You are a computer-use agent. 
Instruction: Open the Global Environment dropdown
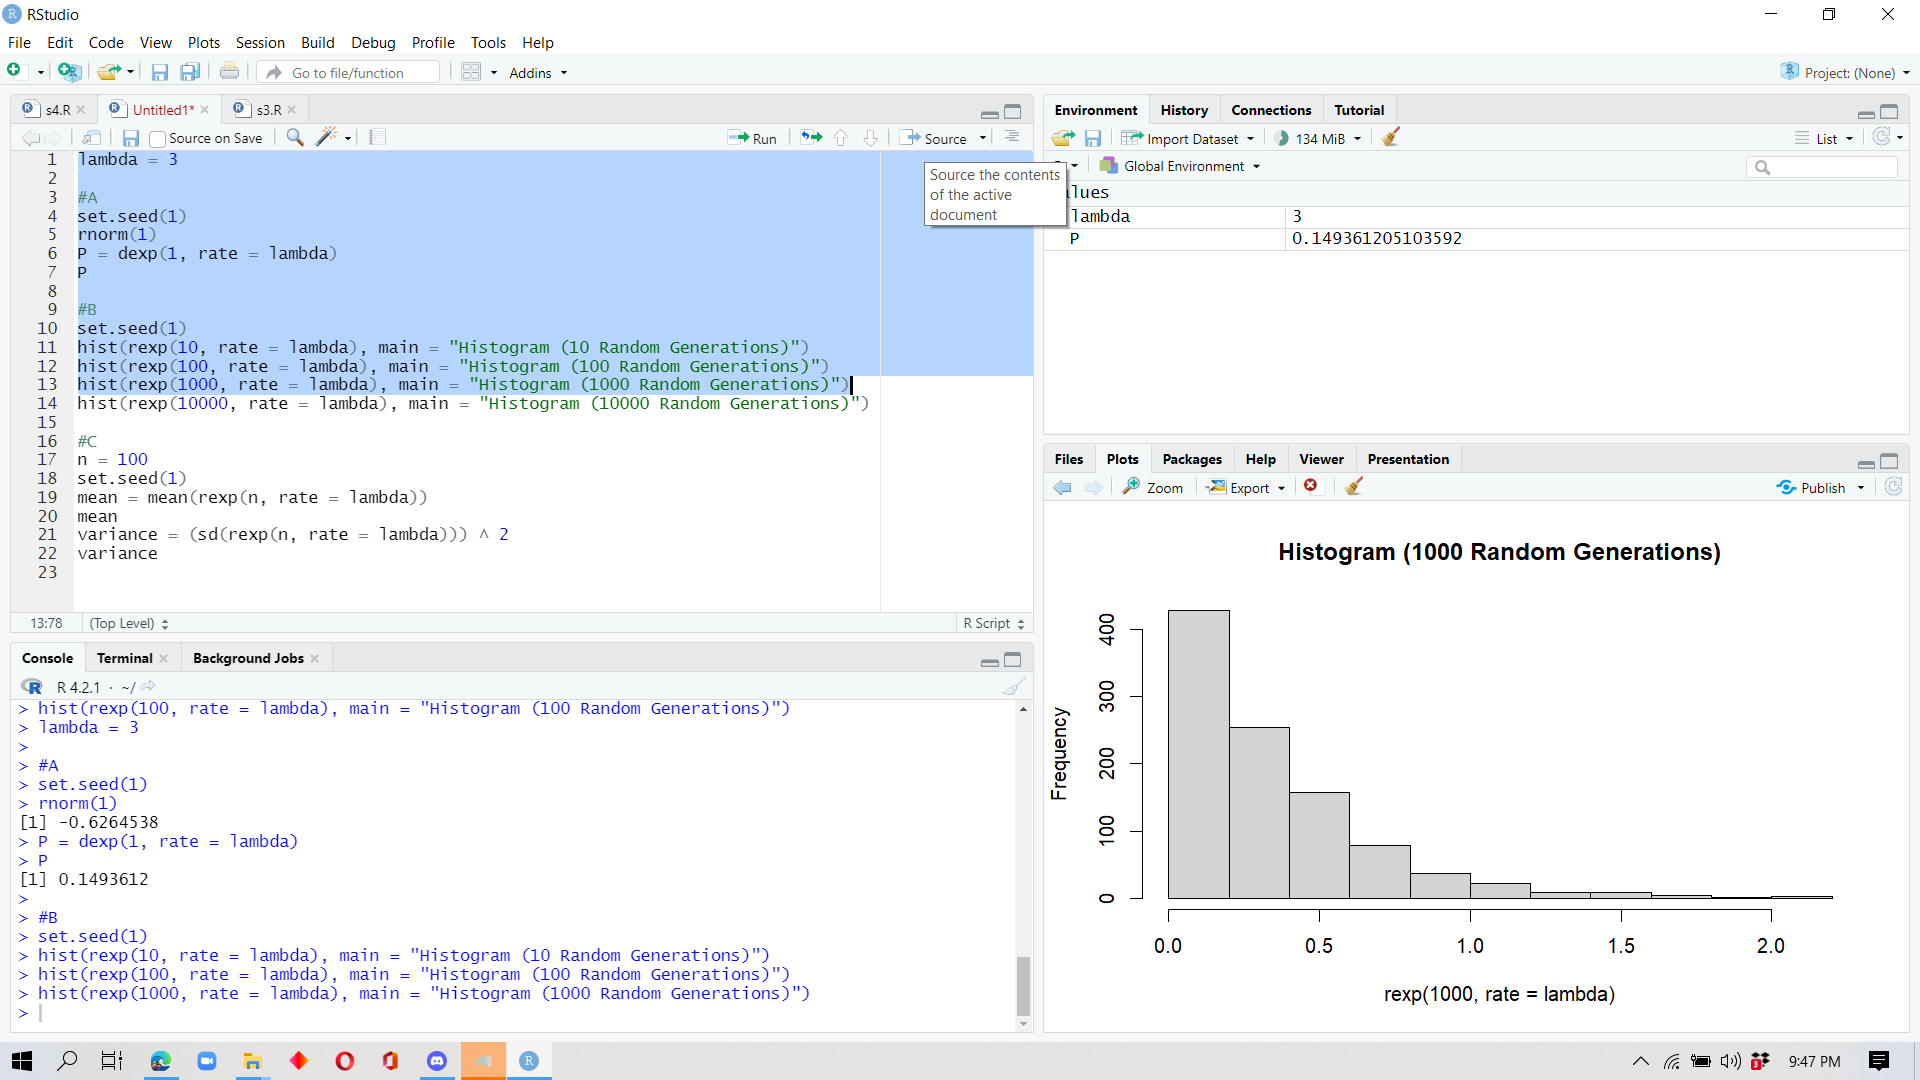pos(1178,165)
